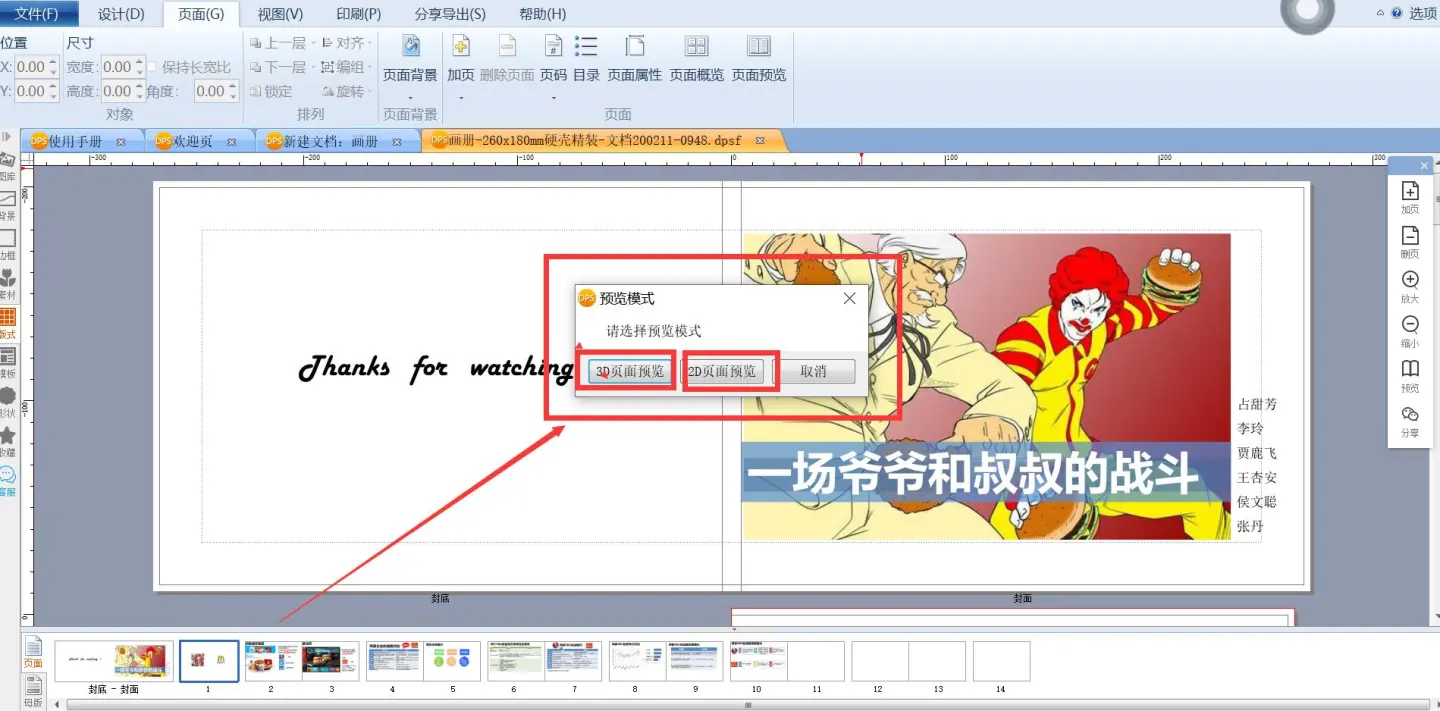Click 删页 in the right floating panel

(1410, 243)
